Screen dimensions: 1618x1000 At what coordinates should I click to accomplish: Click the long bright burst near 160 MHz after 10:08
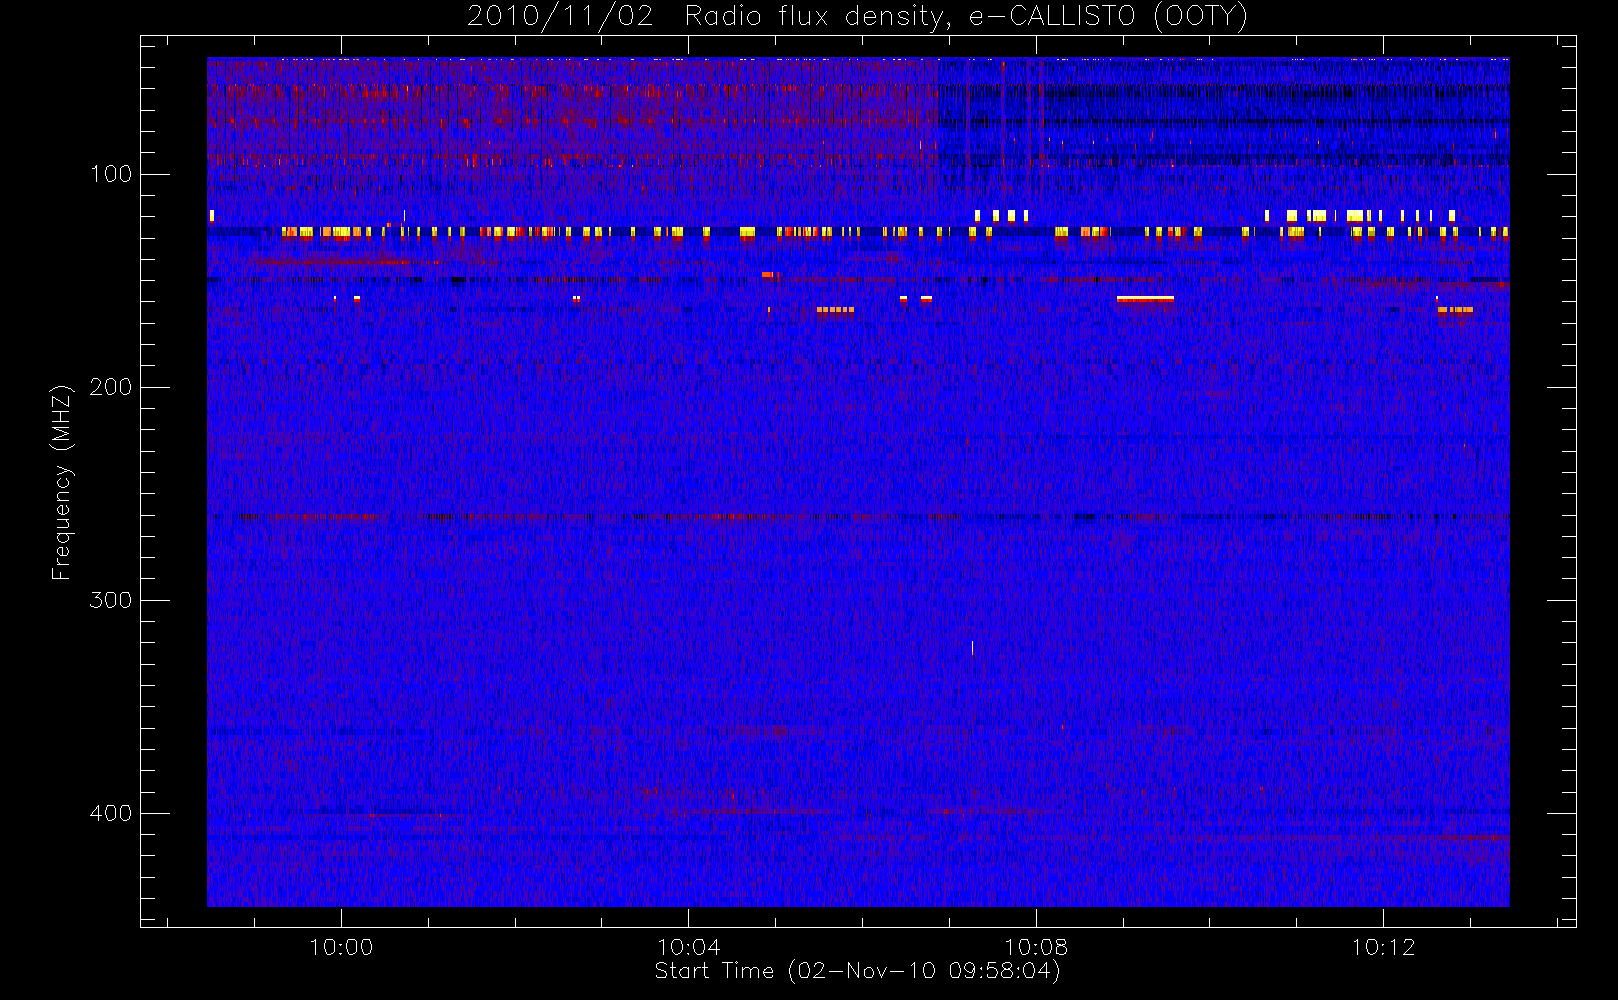tap(1145, 298)
